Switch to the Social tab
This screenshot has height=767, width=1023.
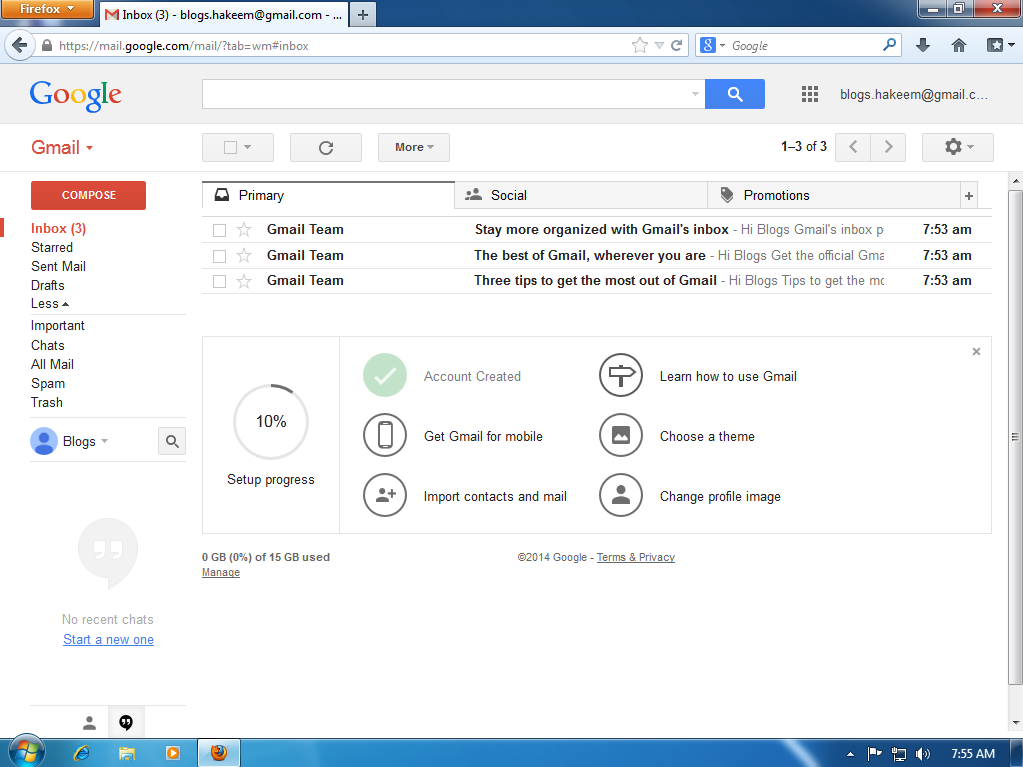click(581, 196)
